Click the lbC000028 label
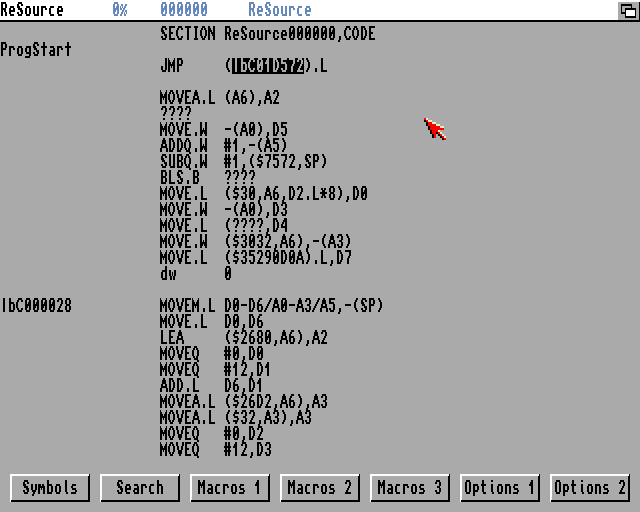640x512 pixels. coord(36,306)
